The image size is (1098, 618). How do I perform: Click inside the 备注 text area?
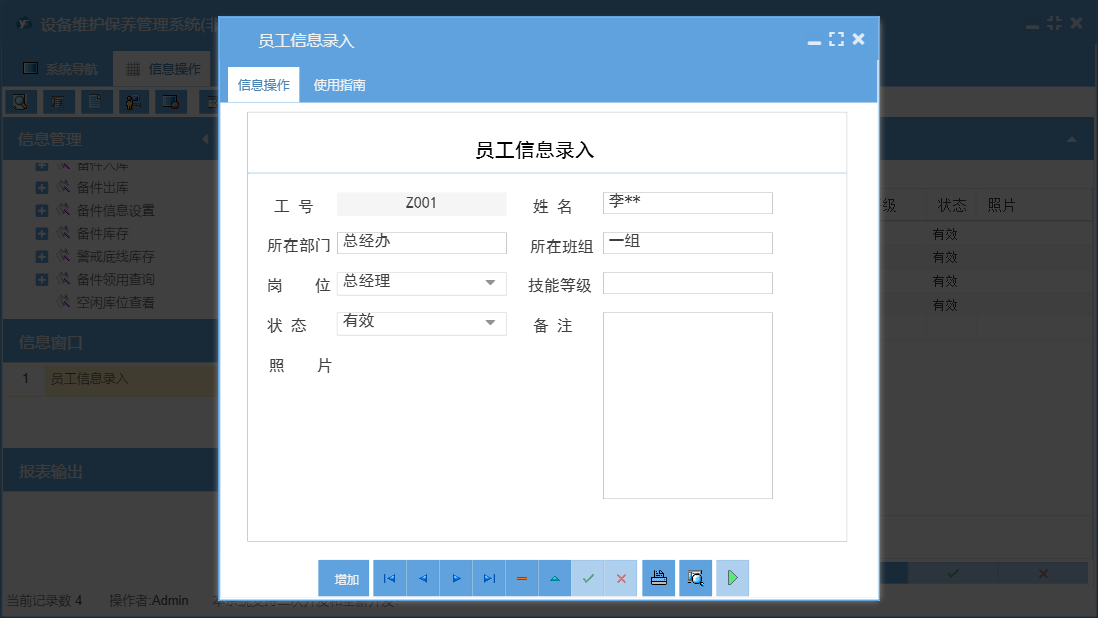687,405
